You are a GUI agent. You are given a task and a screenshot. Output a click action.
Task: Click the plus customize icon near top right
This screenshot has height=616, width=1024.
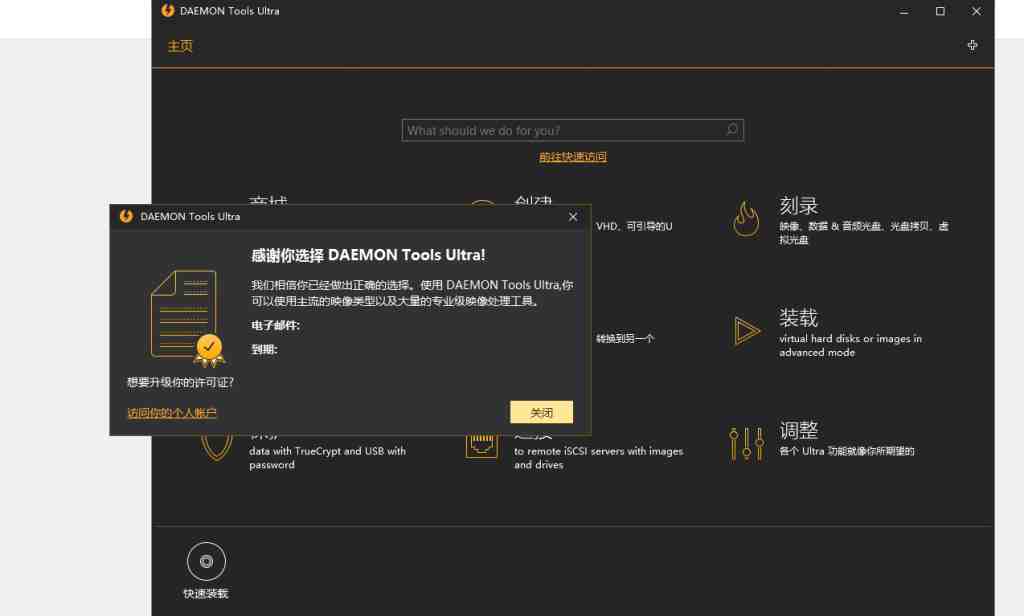(972, 45)
